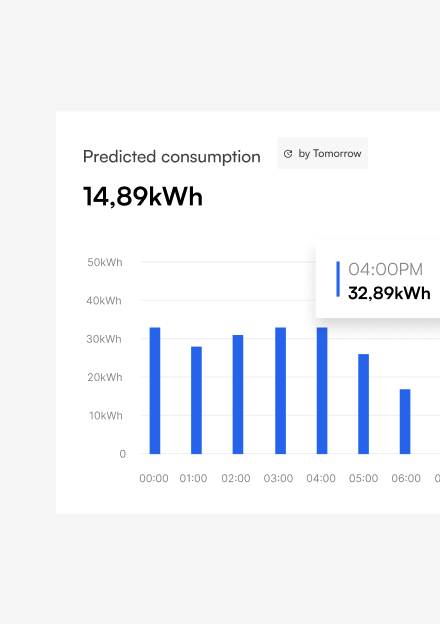Click the 04:00PM tooltip card
The height and width of the screenshot is (624, 440).
click(x=378, y=279)
